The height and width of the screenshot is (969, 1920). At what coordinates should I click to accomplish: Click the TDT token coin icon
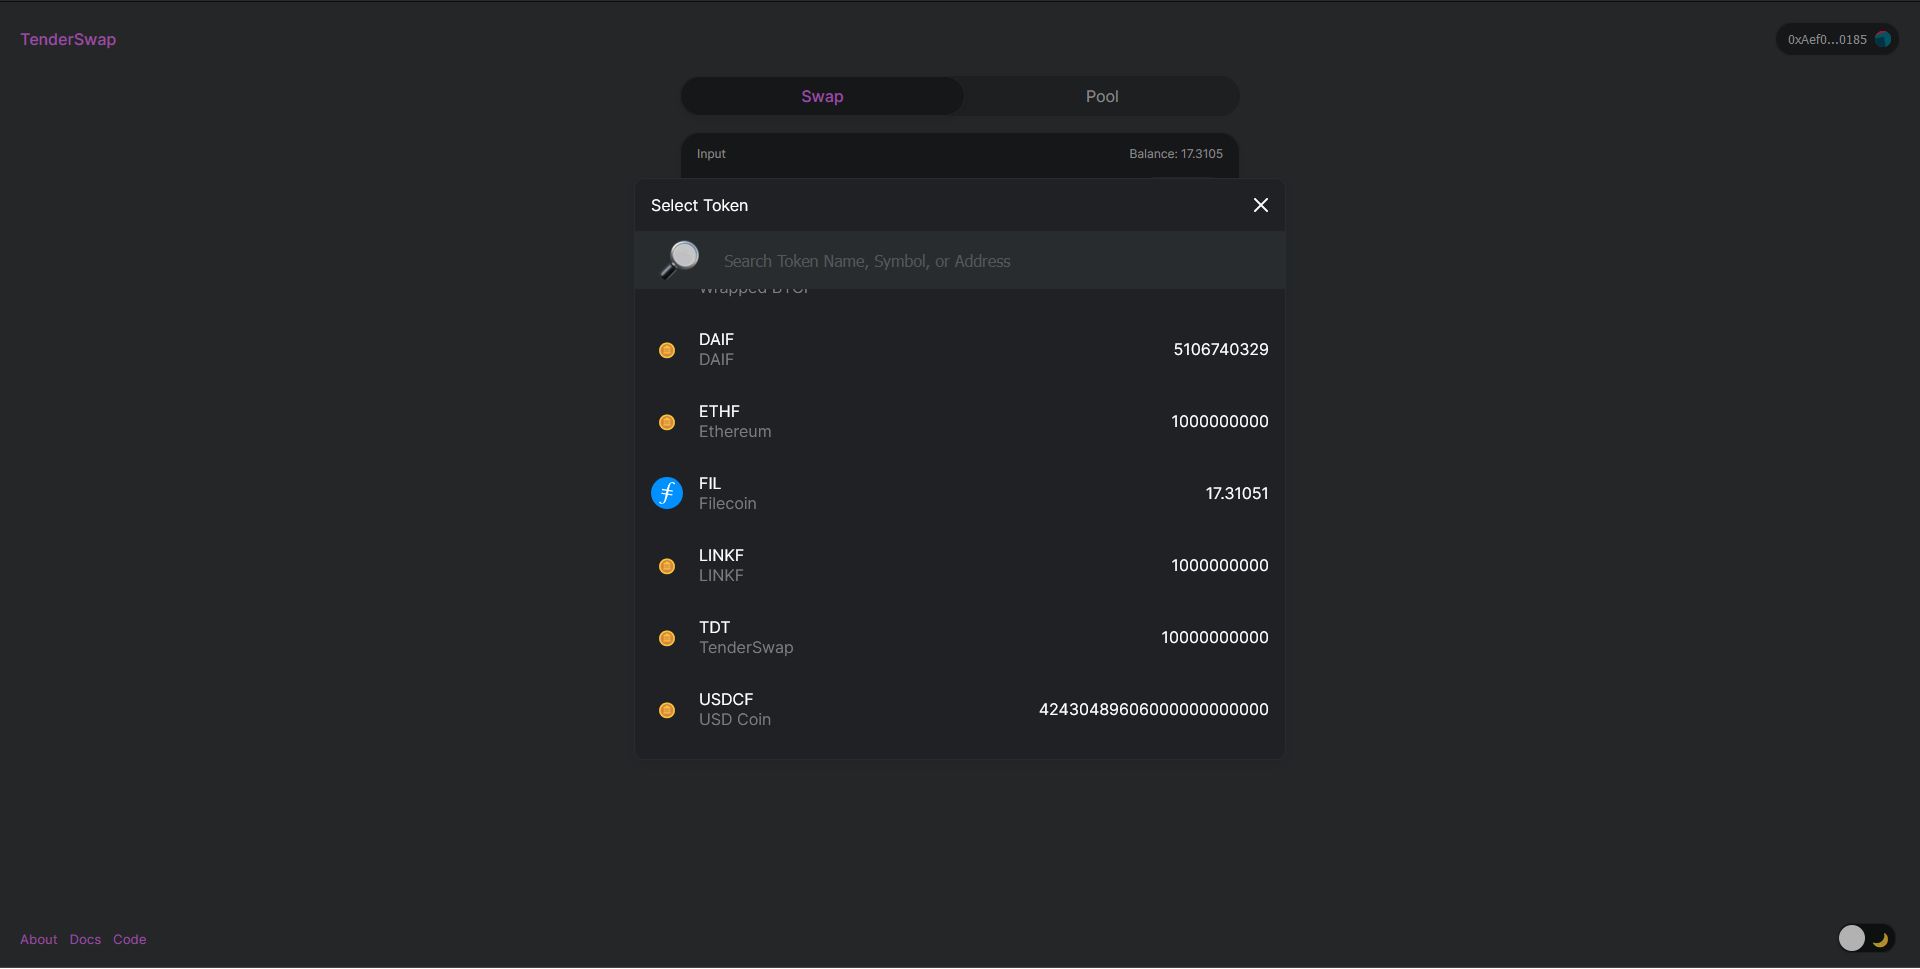(667, 638)
